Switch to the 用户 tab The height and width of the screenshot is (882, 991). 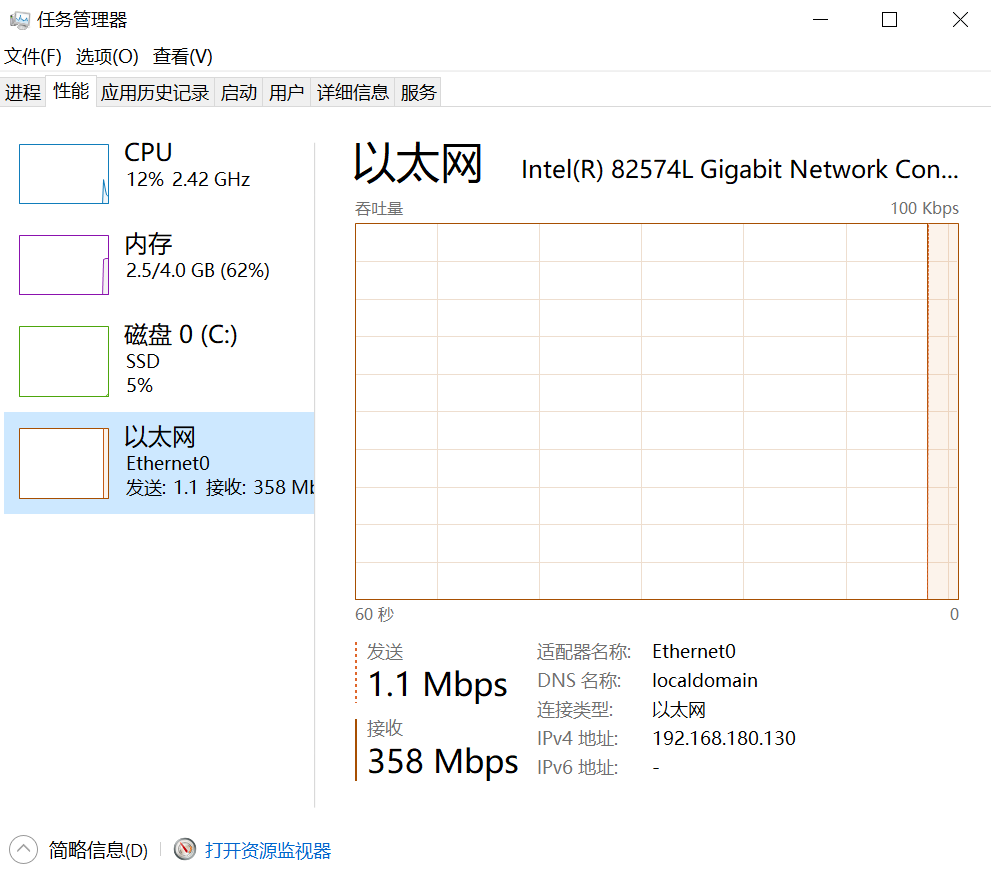pos(286,93)
